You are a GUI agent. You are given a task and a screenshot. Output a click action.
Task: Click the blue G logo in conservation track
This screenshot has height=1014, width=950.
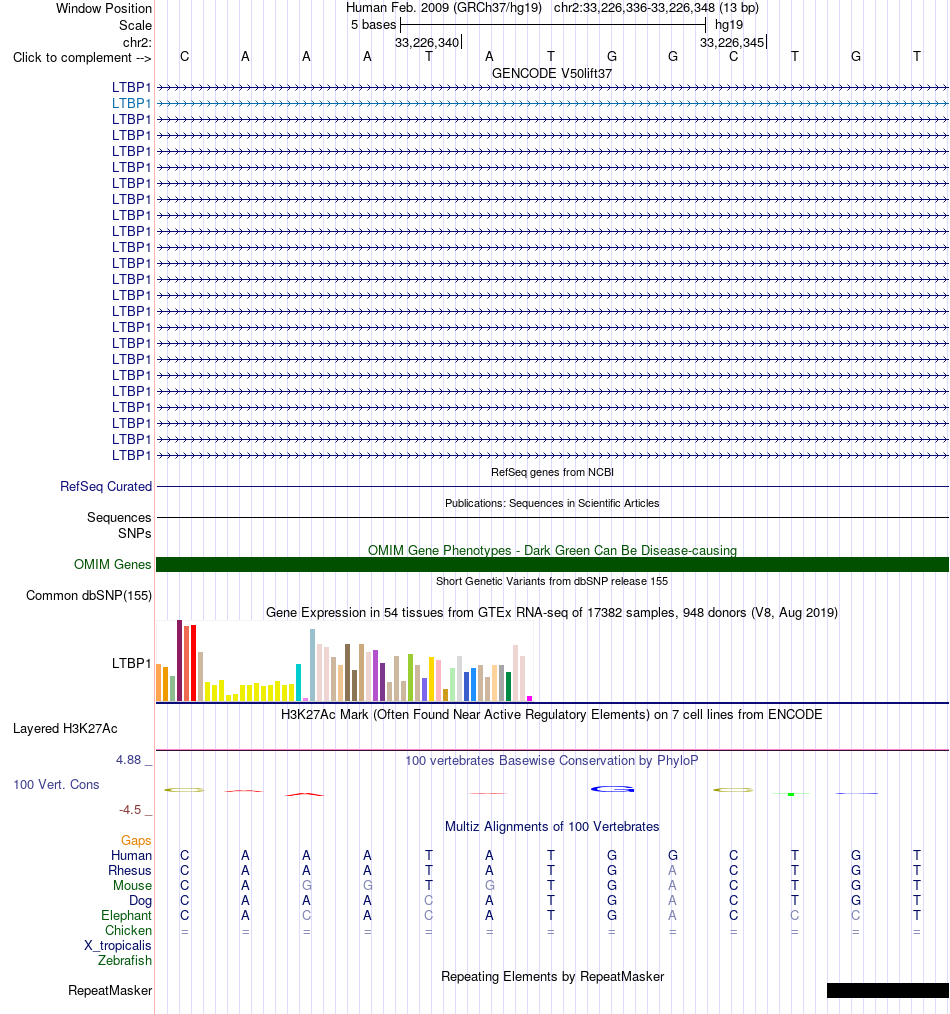612,789
